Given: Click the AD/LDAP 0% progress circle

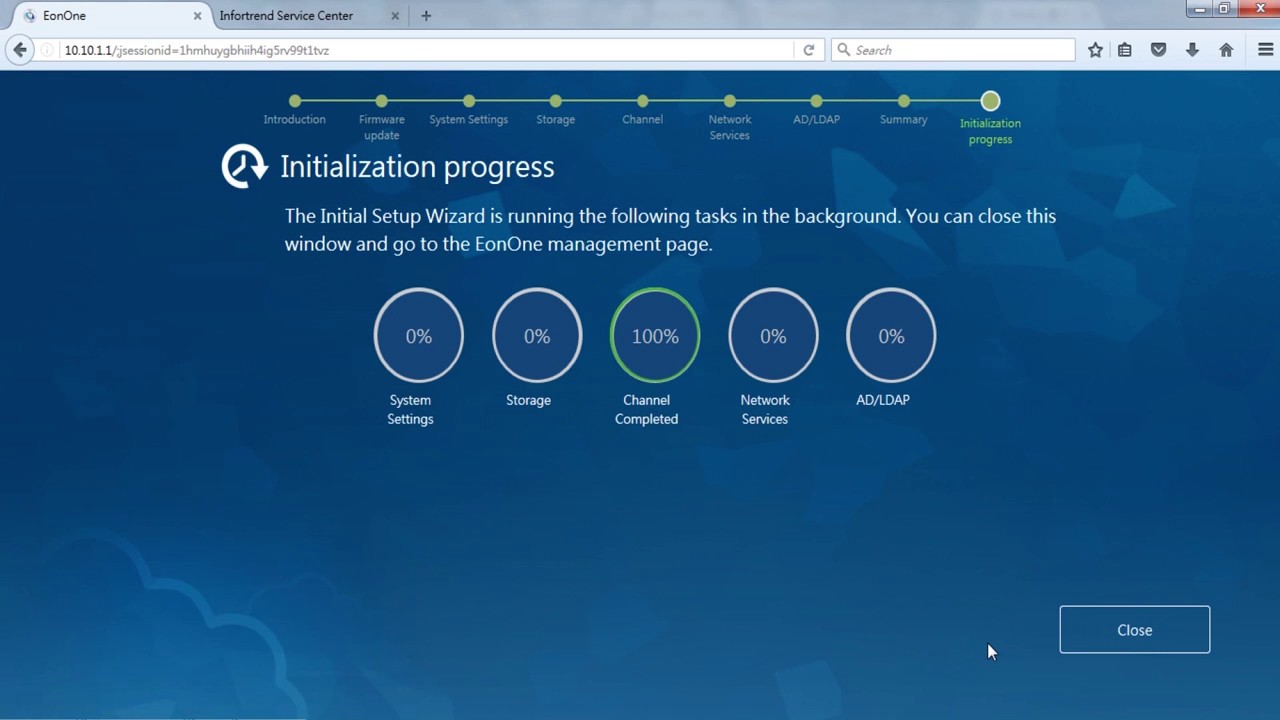Looking at the screenshot, I should [x=891, y=336].
